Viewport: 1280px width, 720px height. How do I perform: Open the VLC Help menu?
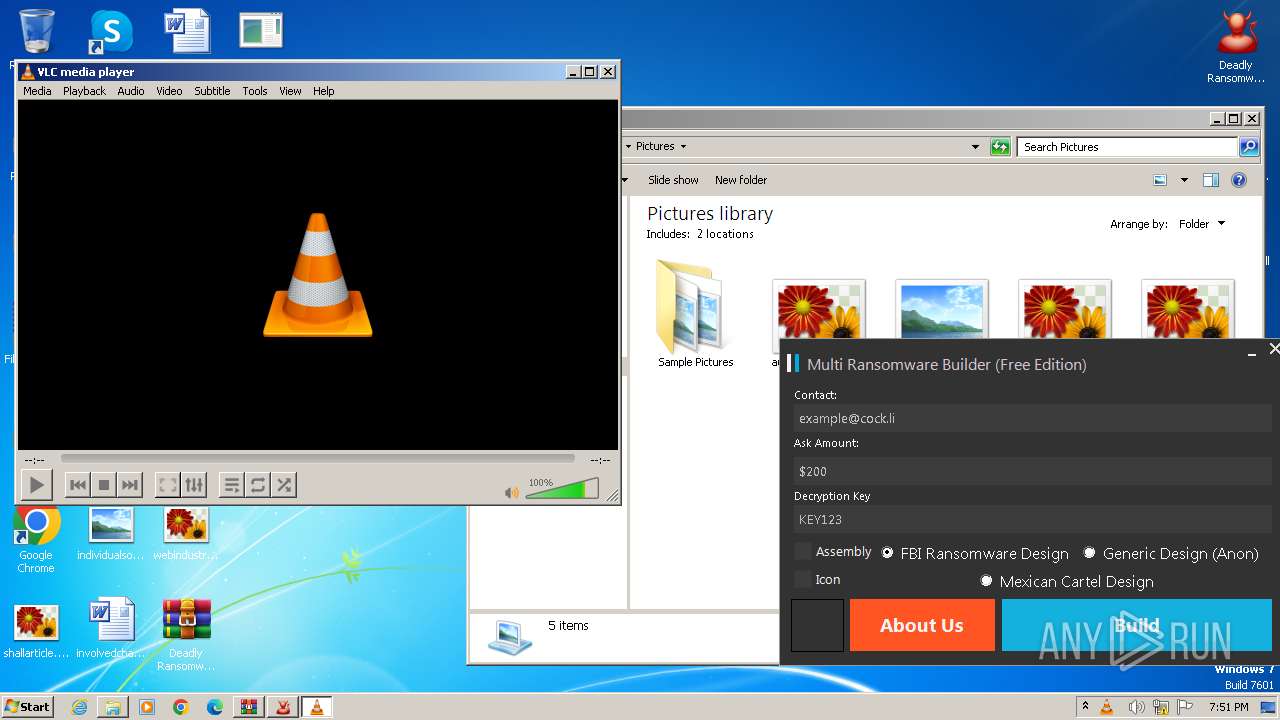point(323,91)
